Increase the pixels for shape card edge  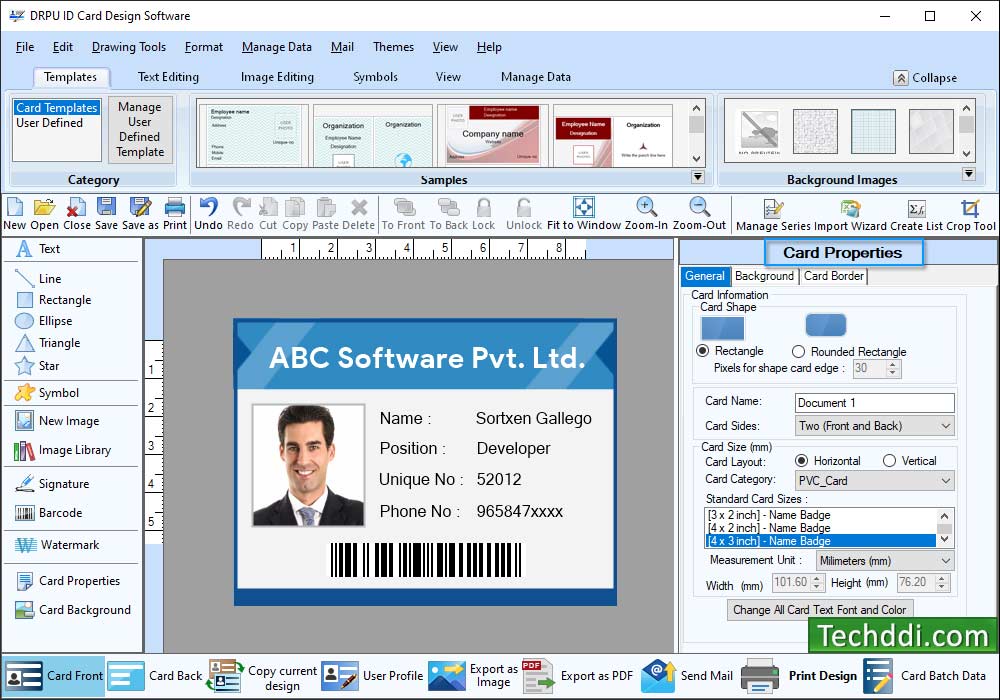893,364
